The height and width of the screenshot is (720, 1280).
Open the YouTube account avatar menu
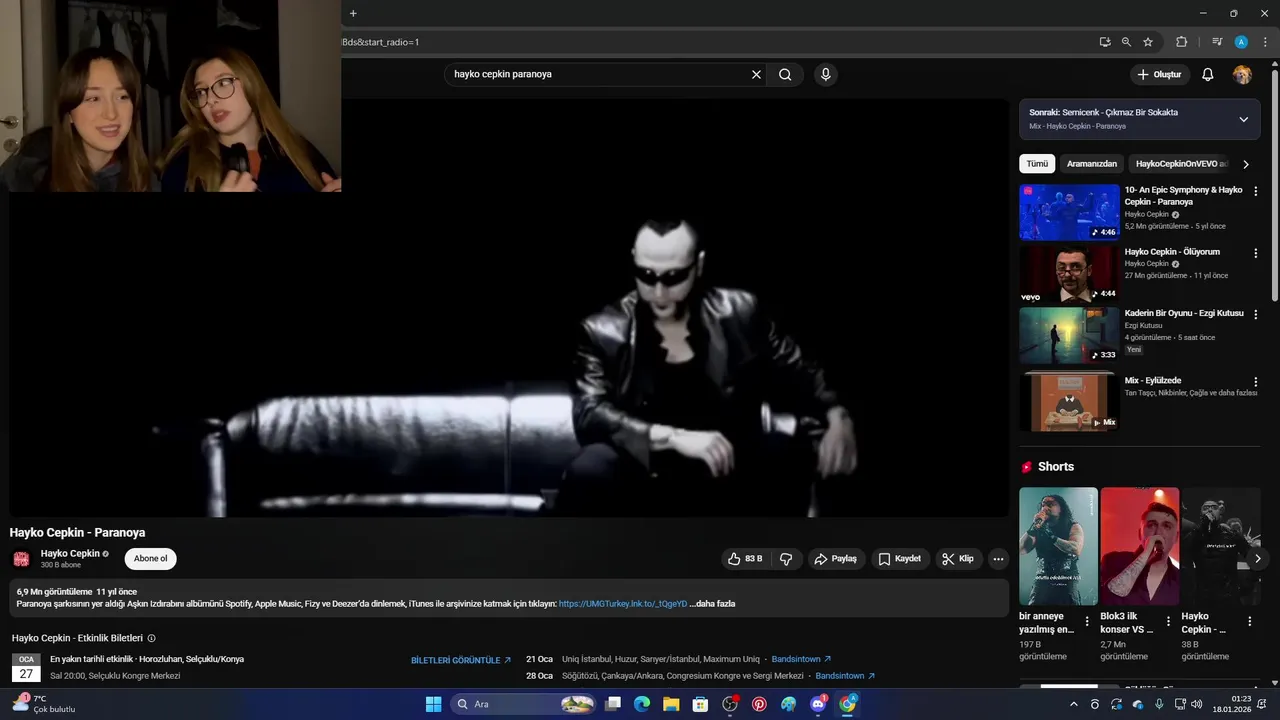tap(1242, 75)
